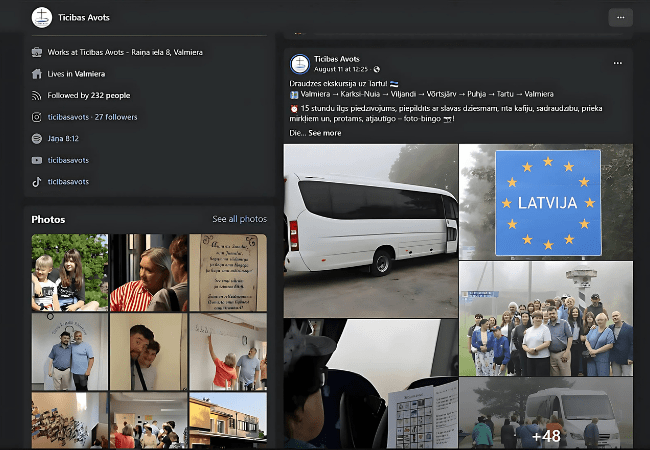The width and height of the screenshot is (650, 450).
Task: Click the Followed by 232 people icon
Action: pyautogui.click(x=37, y=96)
